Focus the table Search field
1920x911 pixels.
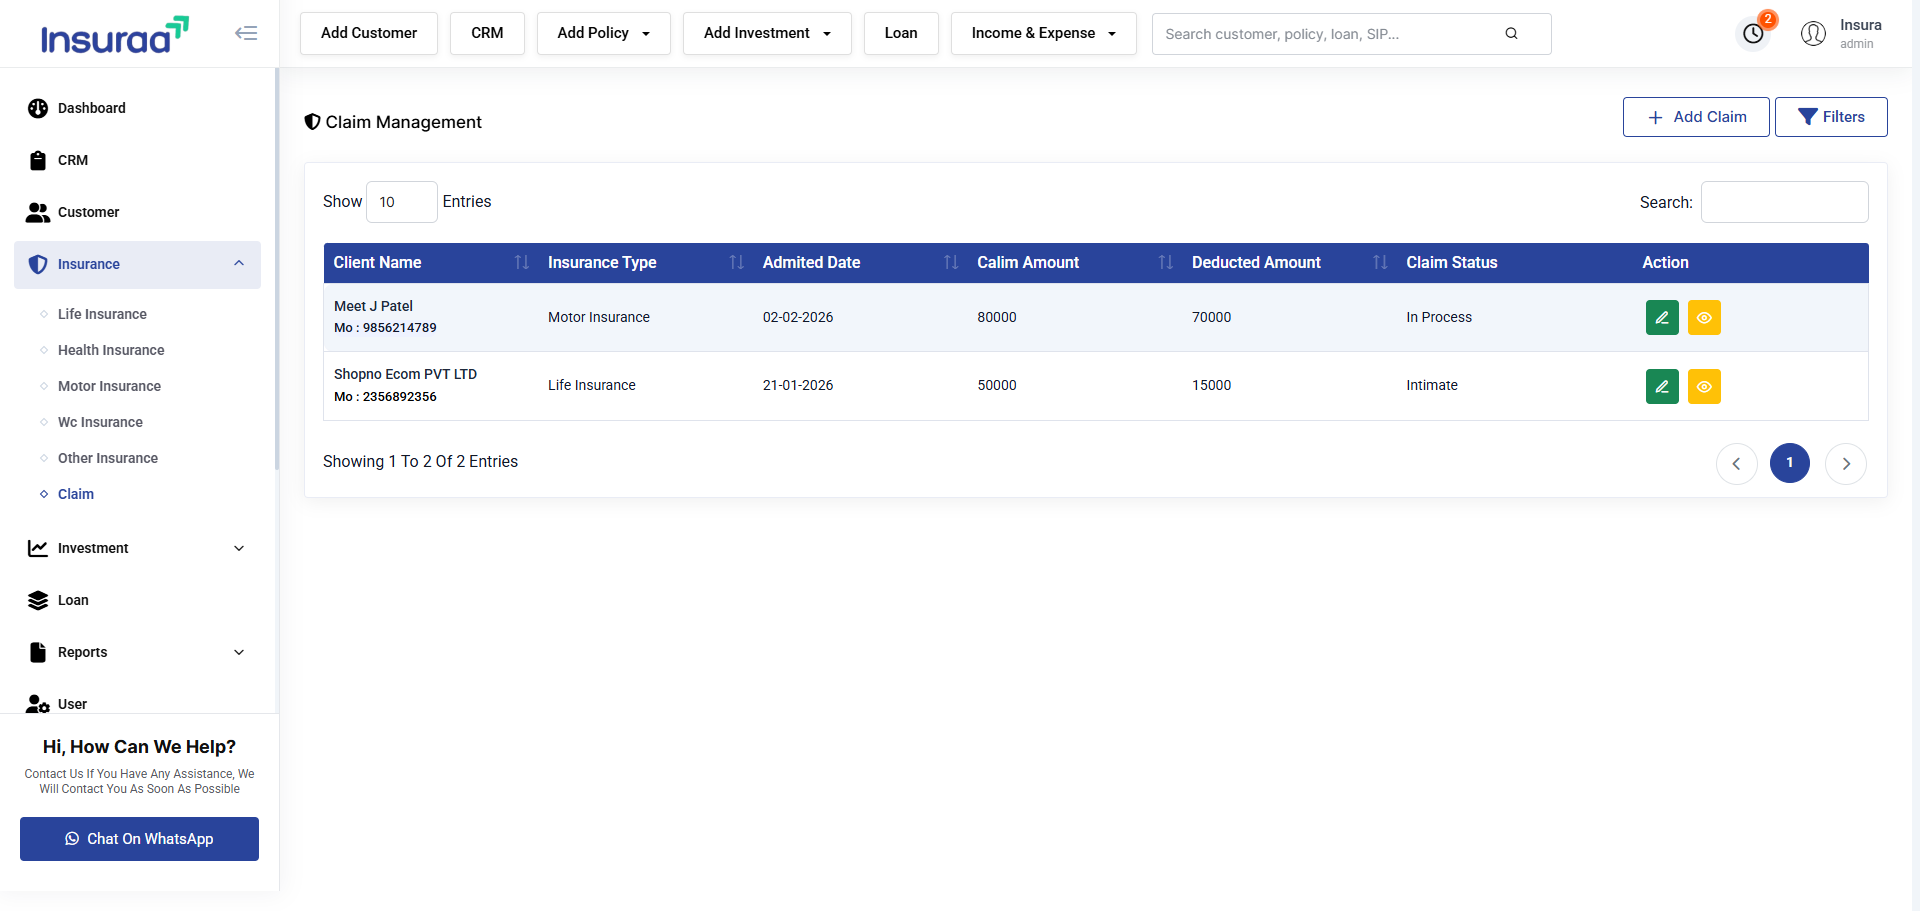coord(1785,202)
